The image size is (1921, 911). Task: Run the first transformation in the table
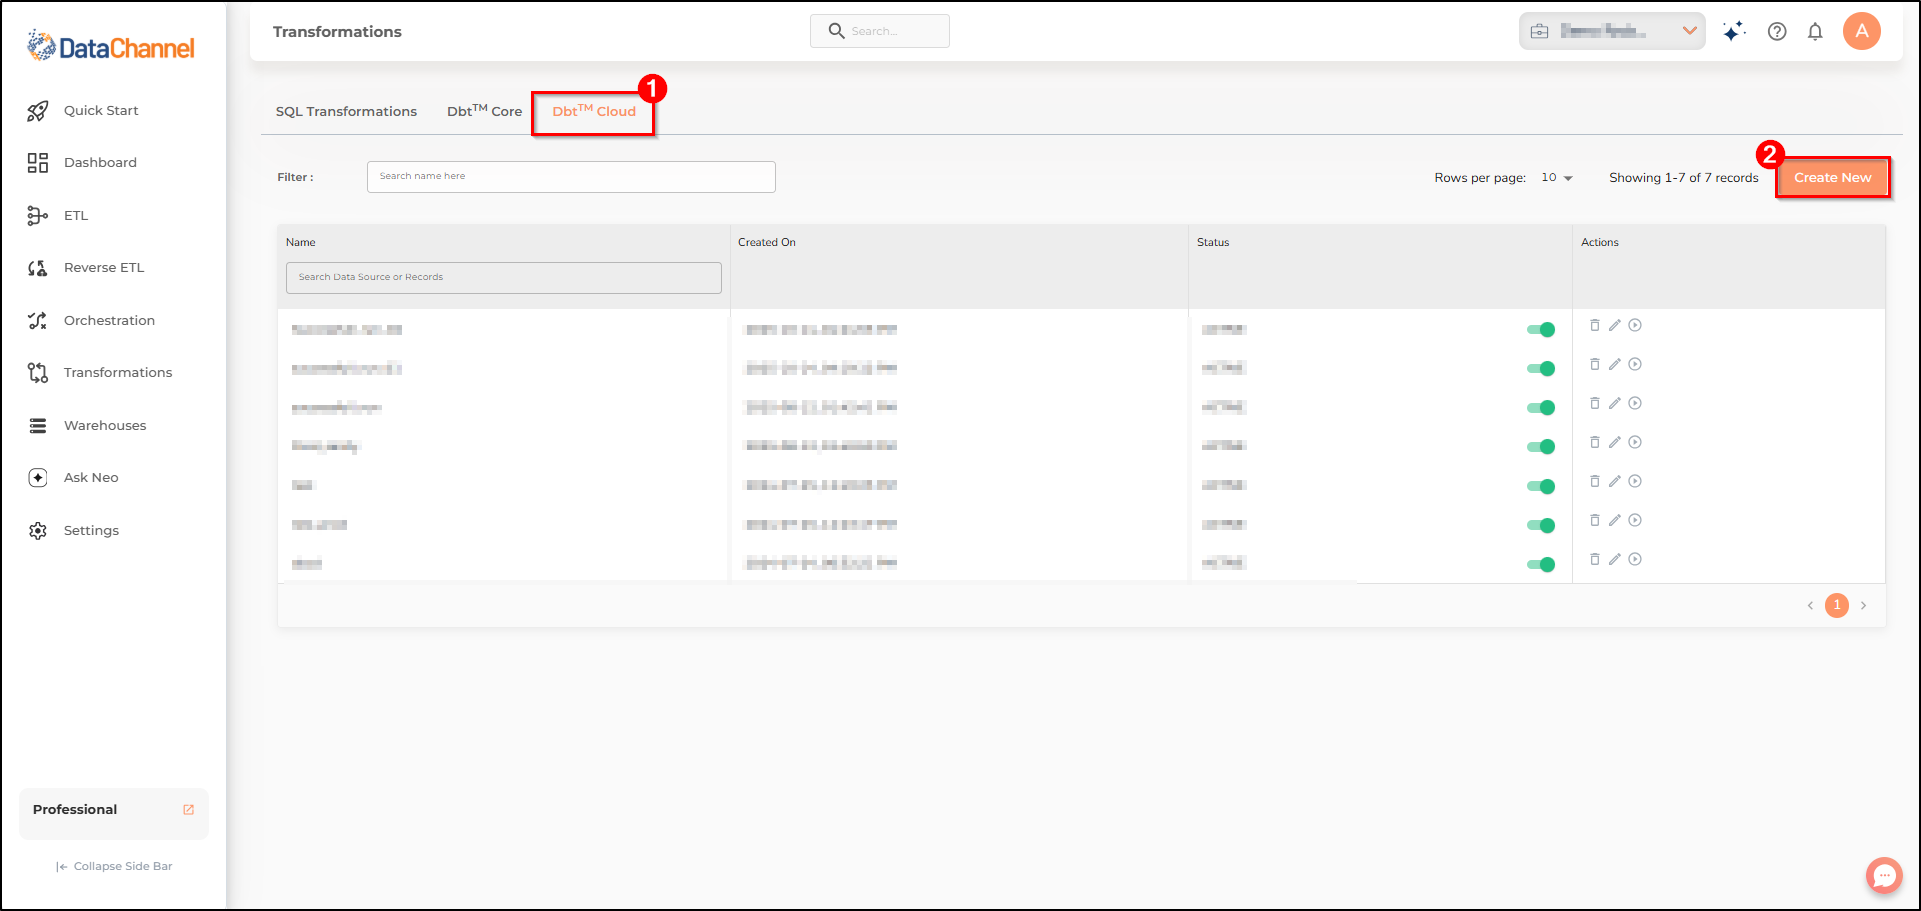point(1635,325)
